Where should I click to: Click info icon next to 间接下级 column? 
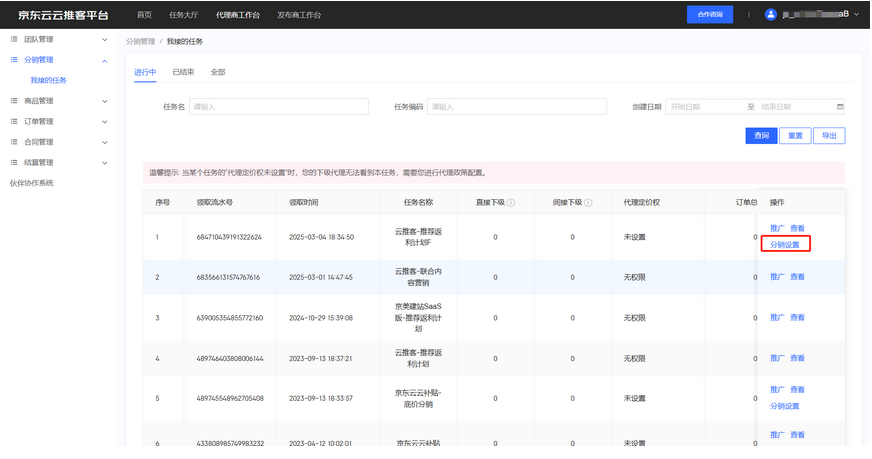tap(588, 203)
